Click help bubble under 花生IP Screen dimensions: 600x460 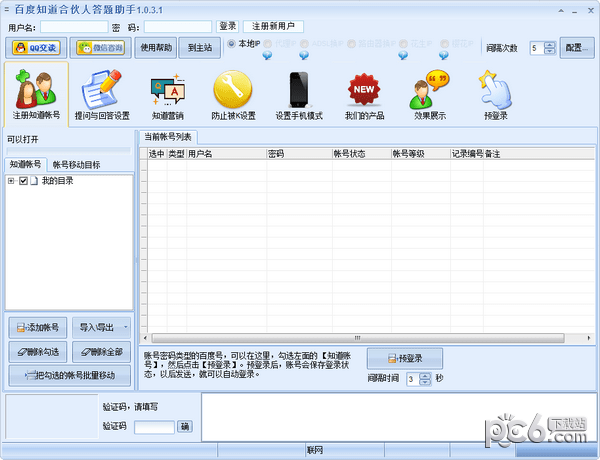click(403, 55)
